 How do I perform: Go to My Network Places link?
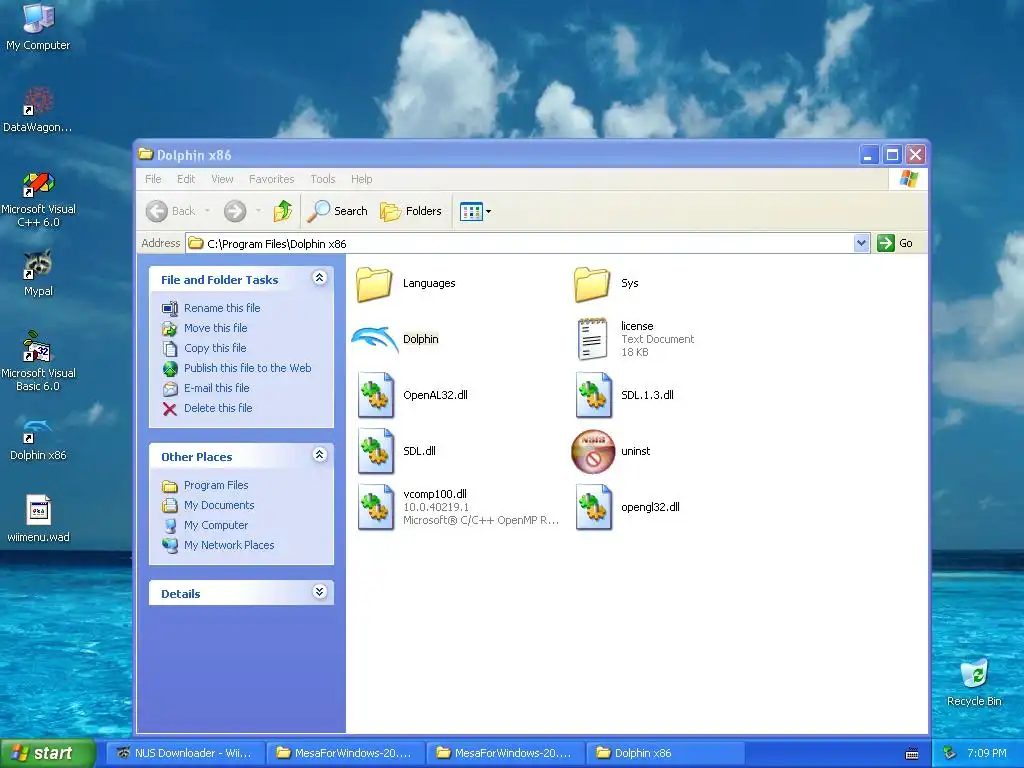229,545
